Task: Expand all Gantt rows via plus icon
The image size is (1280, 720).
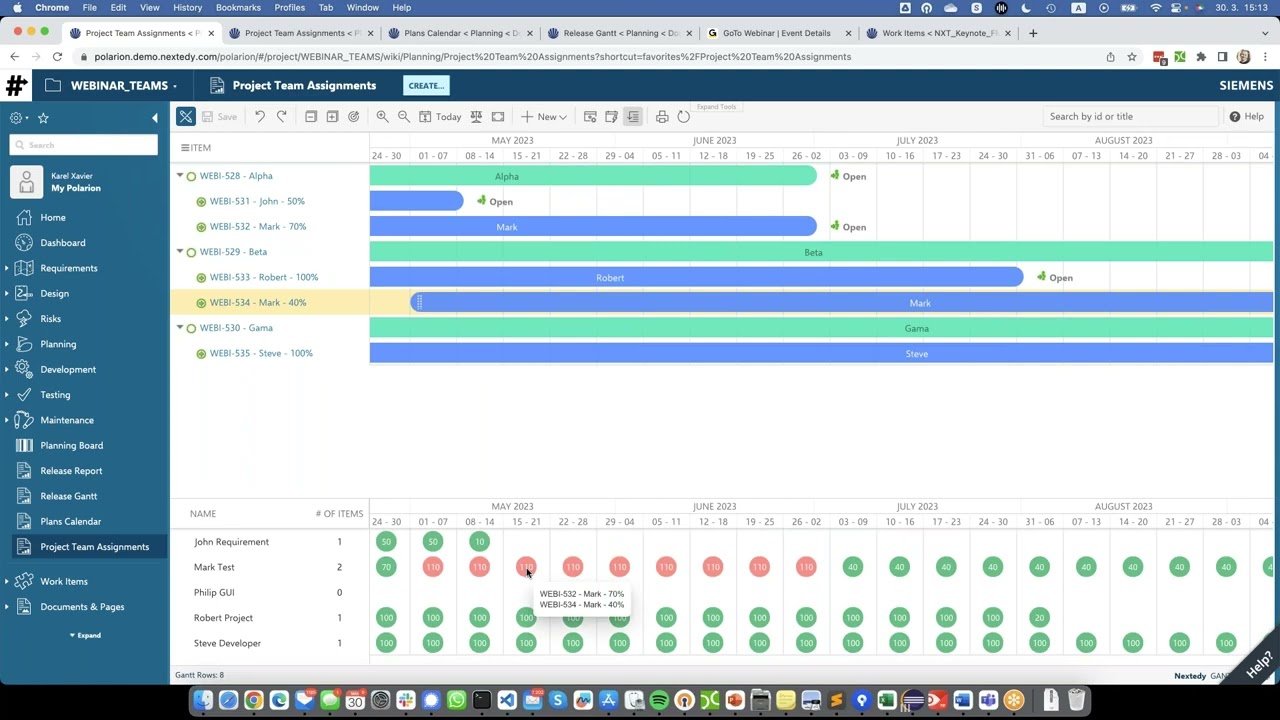Action: click(x=332, y=117)
